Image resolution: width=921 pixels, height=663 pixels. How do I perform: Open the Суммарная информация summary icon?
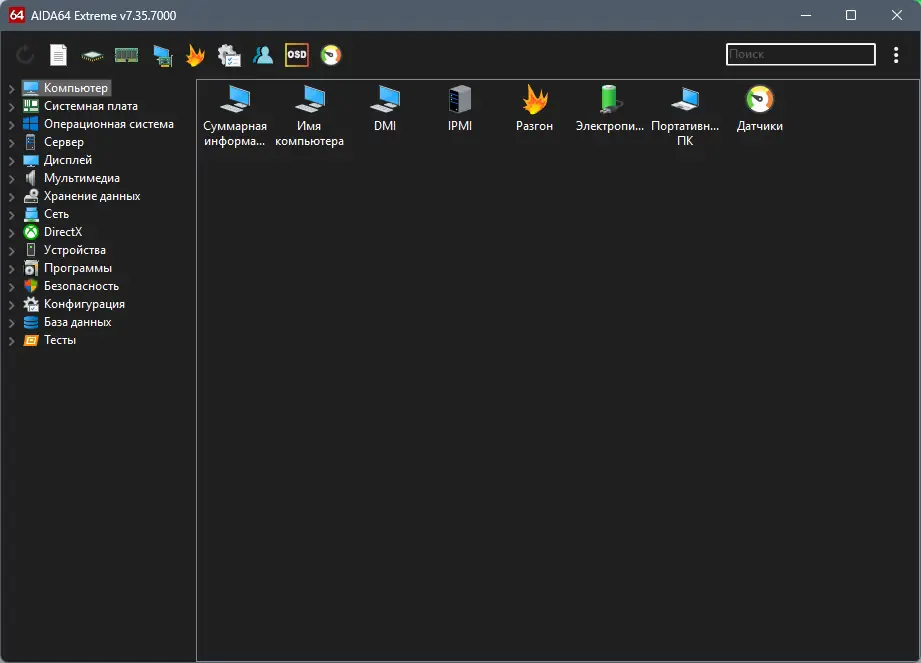235,107
